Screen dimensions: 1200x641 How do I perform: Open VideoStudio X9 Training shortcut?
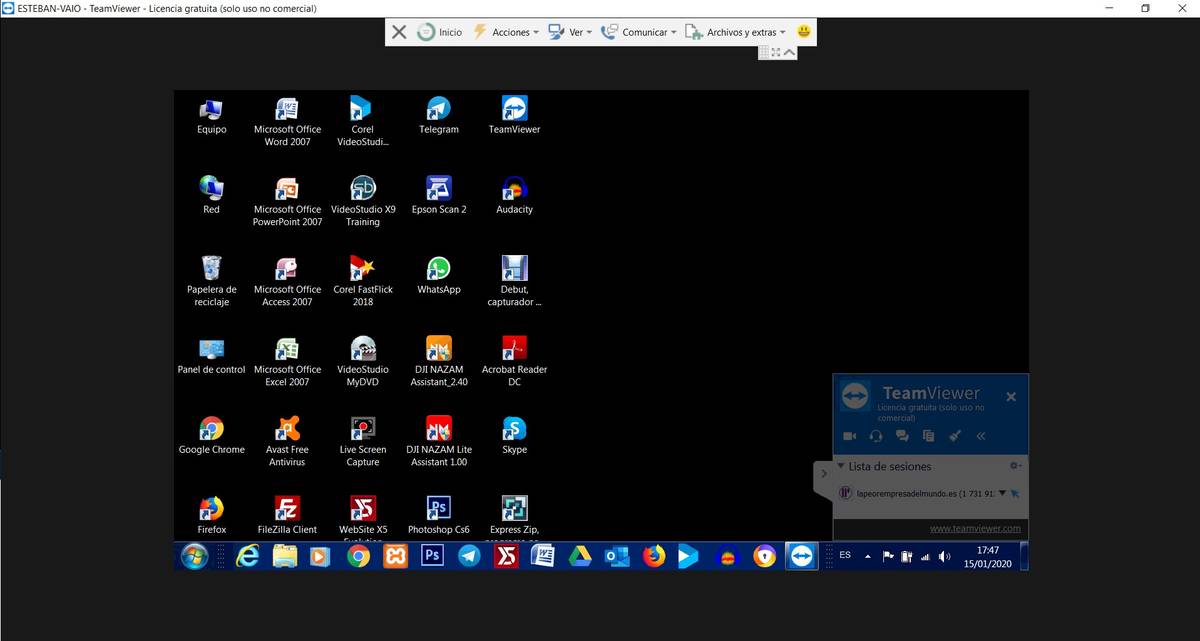click(x=362, y=201)
